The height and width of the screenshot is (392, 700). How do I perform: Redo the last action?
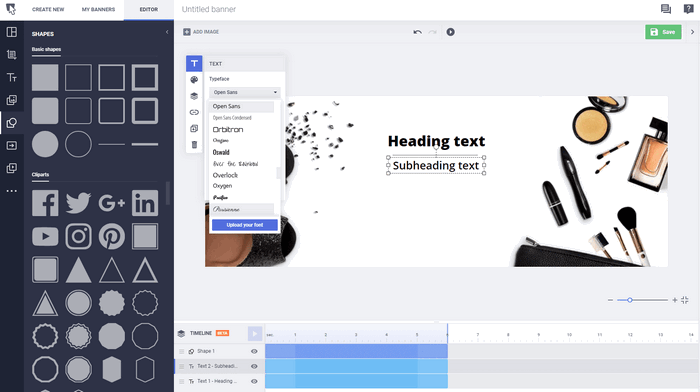pos(432,32)
